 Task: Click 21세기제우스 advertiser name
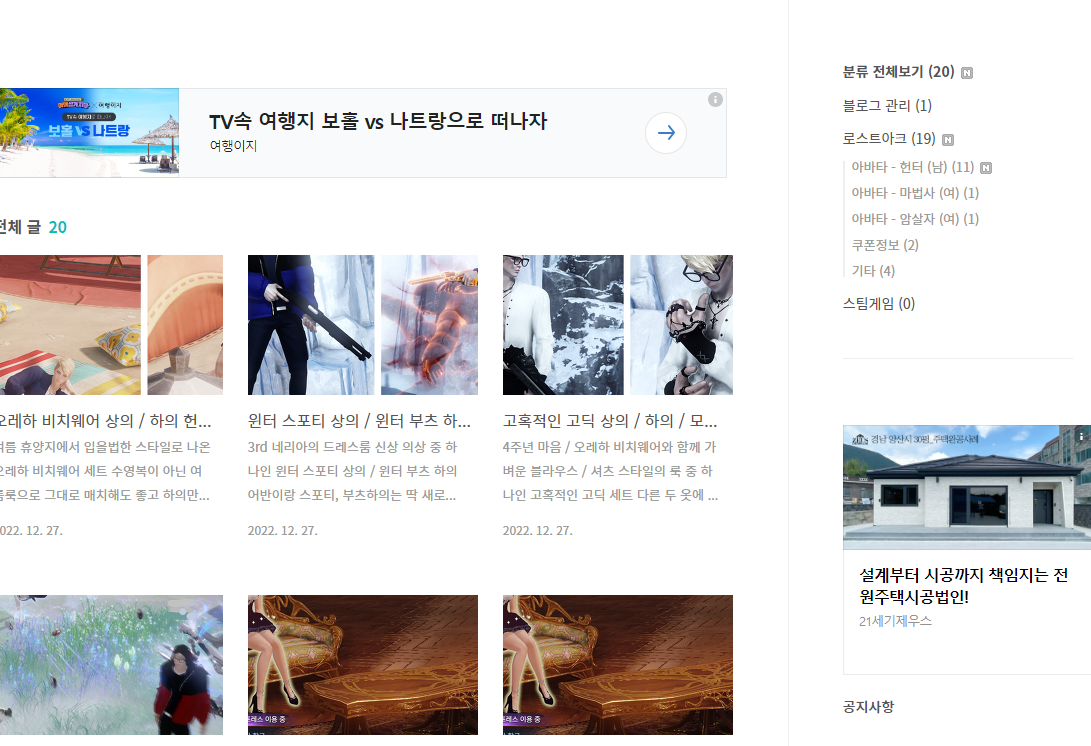[895, 621]
